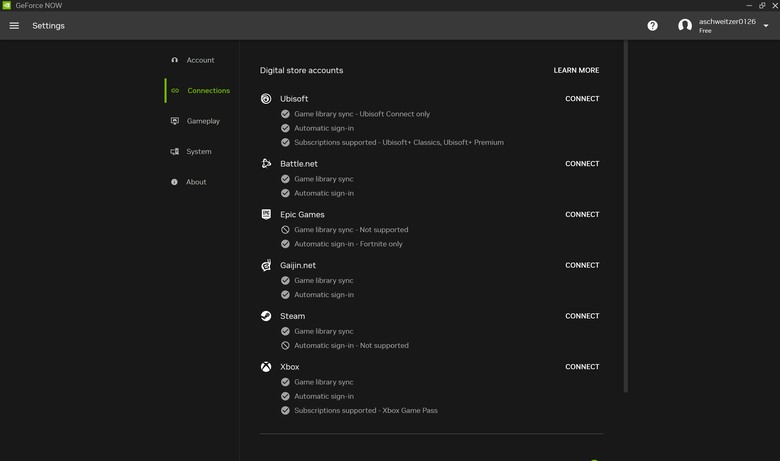Click the Xbox logo icon
Screen dimensions: 780x461
pos(266,367)
